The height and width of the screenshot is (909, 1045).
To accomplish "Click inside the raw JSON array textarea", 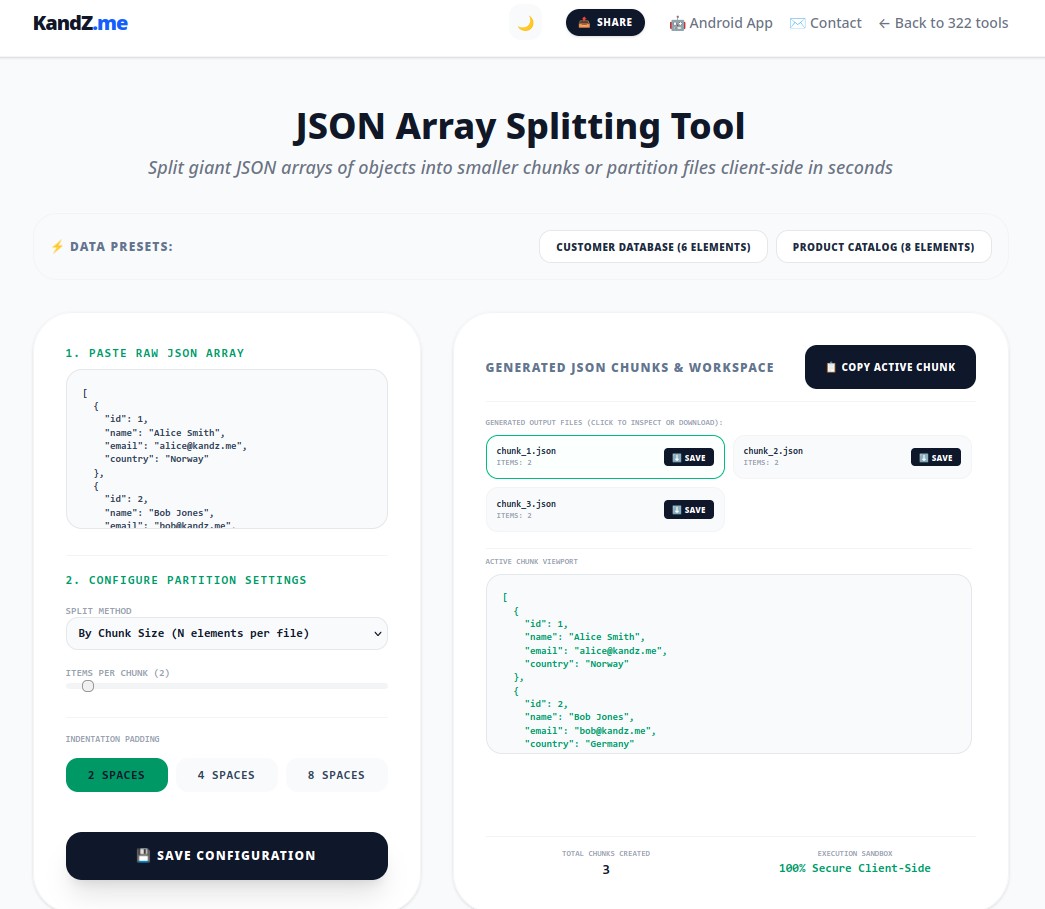I will click(x=227, y=449).
